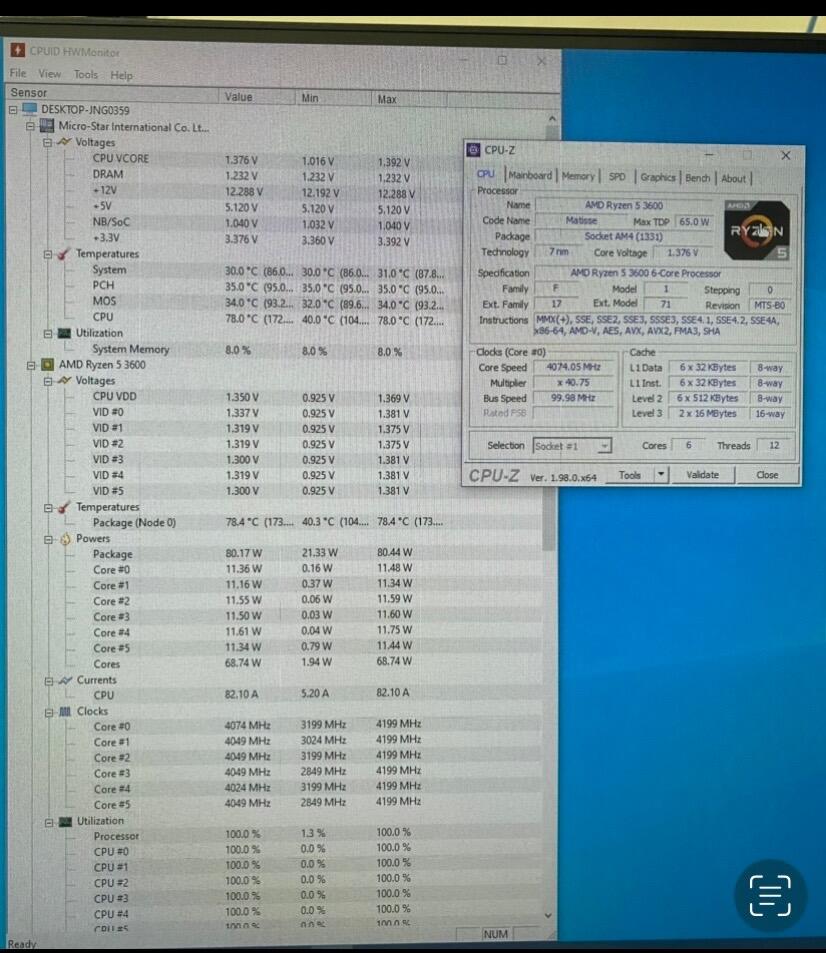Viewport: 826px width, 953px height.
Task: Click the NUM indicator in status bar
Action: coord(495,934)
